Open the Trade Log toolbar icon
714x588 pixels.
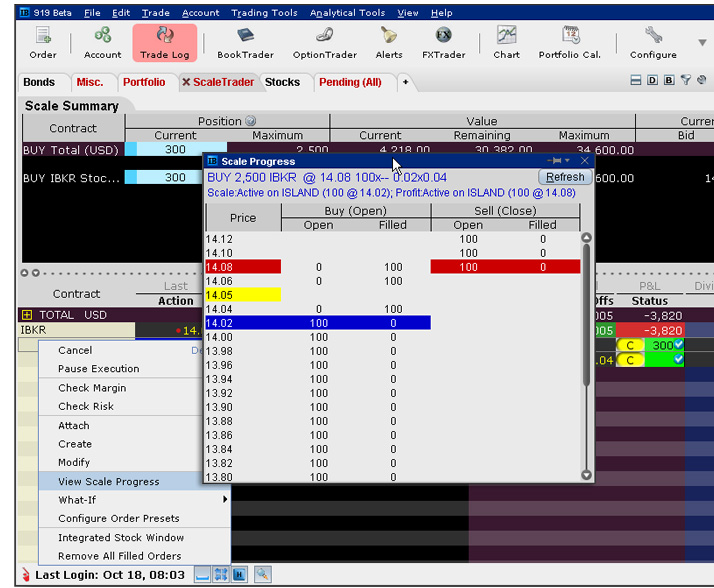(164, 43)
